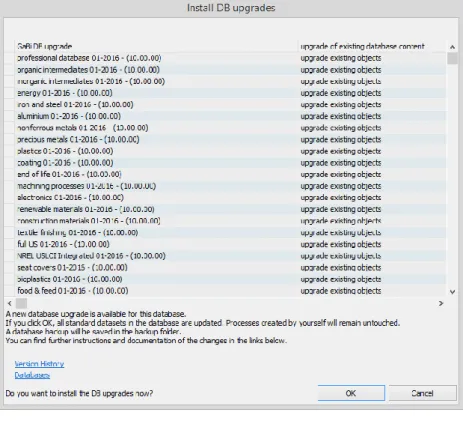Select the 'GaBi DB upgrade' column header
Image resolution: width=463 pixels, height=421 pixels.
[x=156, y=46]
